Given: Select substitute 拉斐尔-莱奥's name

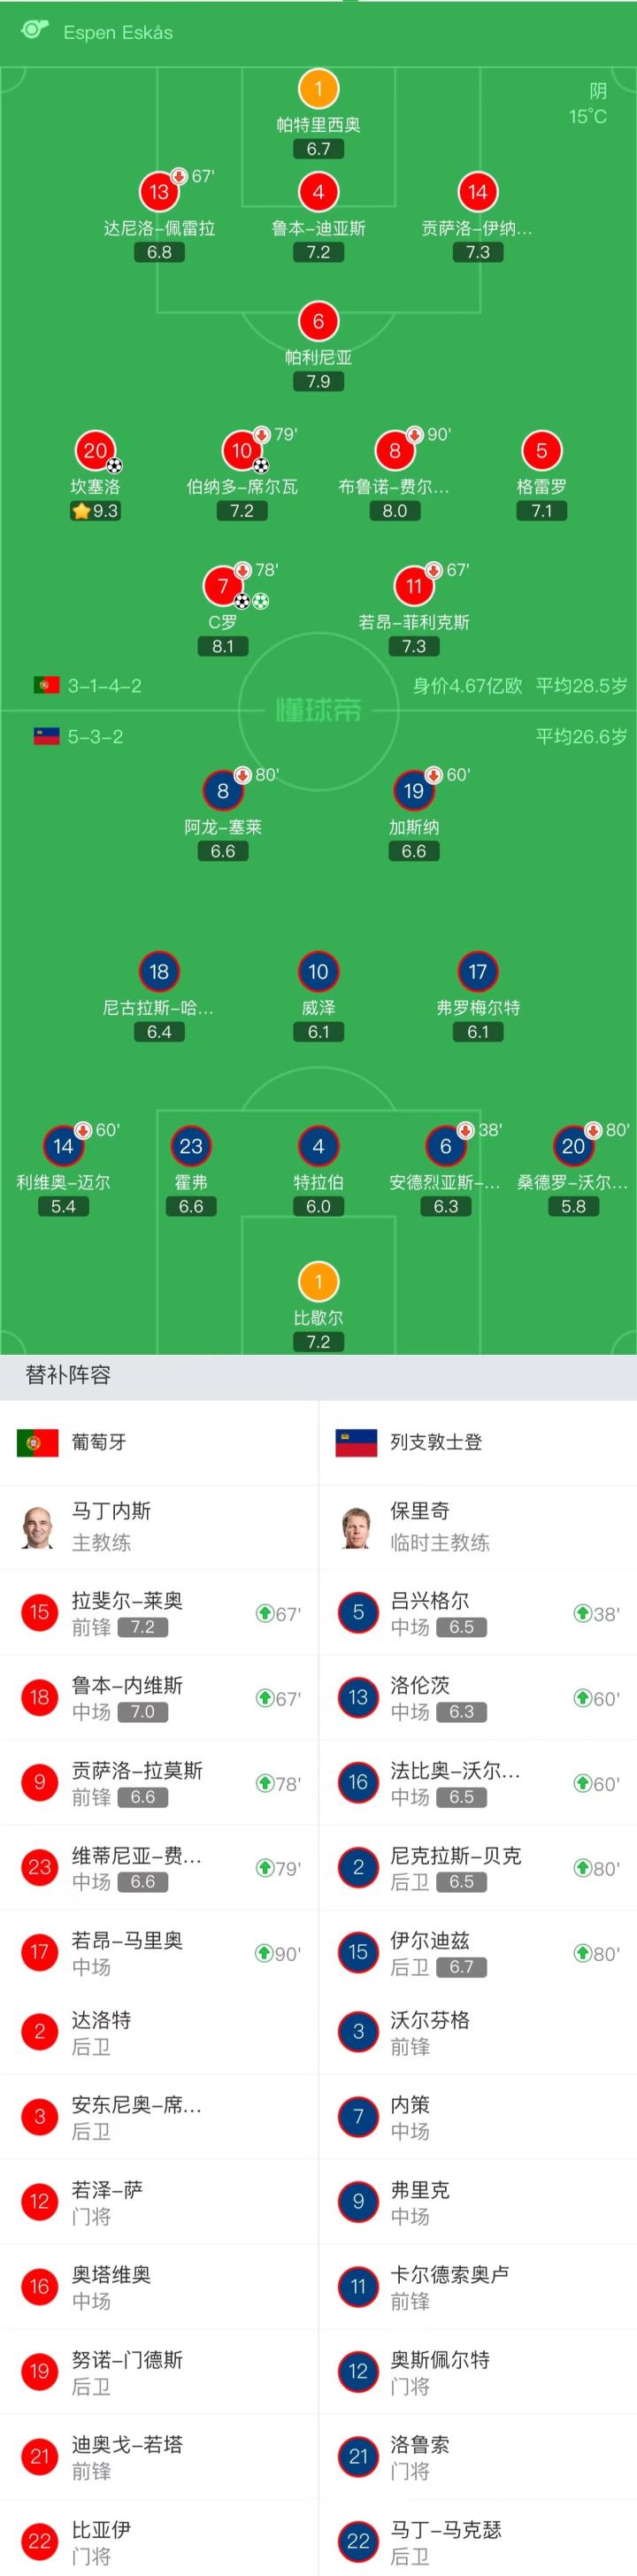Looking at the screenshot, I should point(127,1600).
